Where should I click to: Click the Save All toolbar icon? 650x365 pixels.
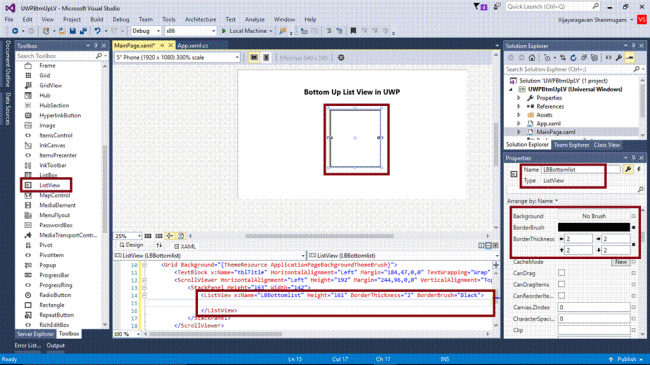click(83, 31)
